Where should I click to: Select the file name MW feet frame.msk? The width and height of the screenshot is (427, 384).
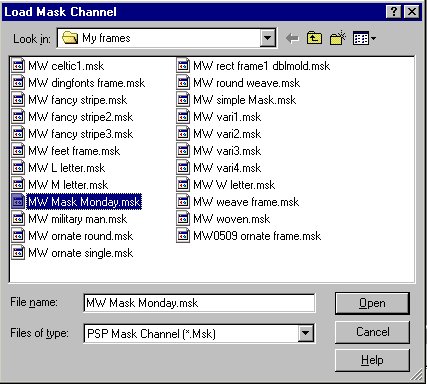(74, 151)
